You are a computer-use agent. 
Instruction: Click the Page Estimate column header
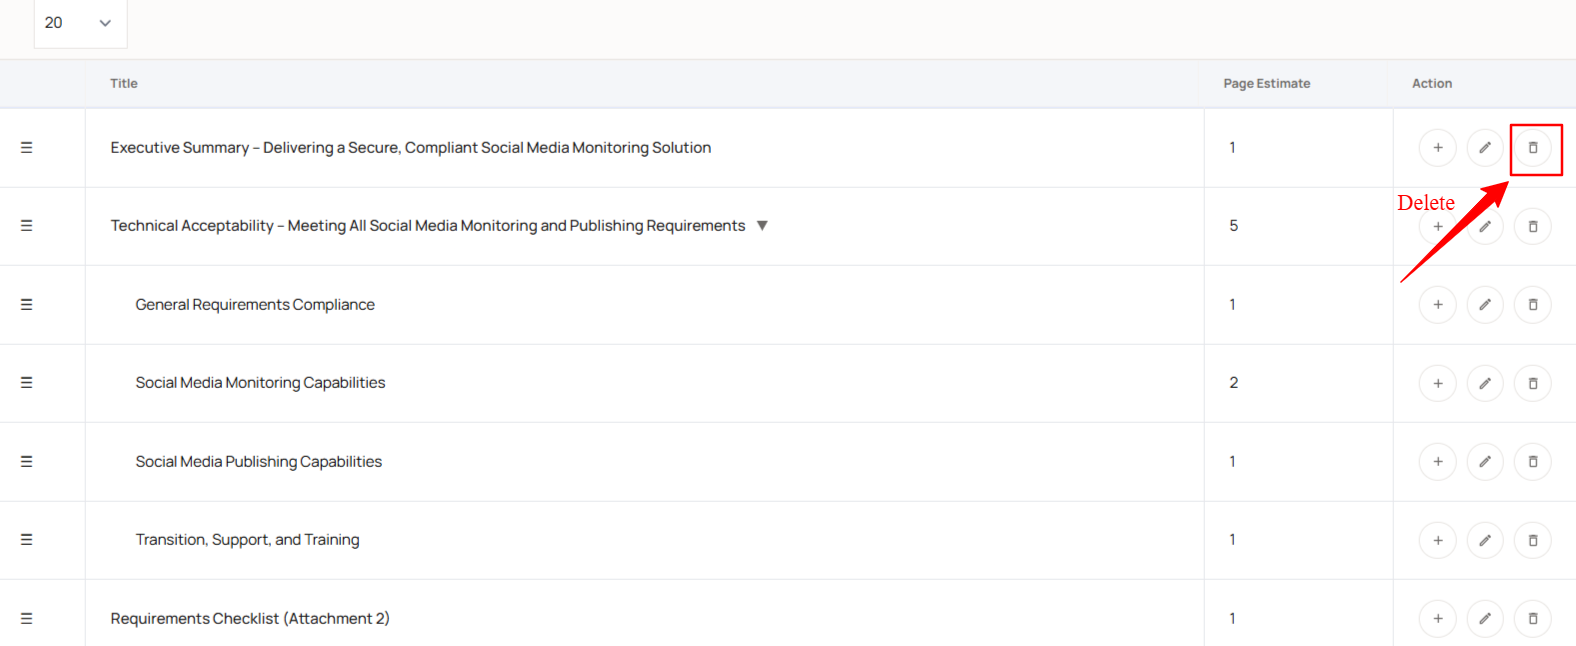pos(1267,84)
